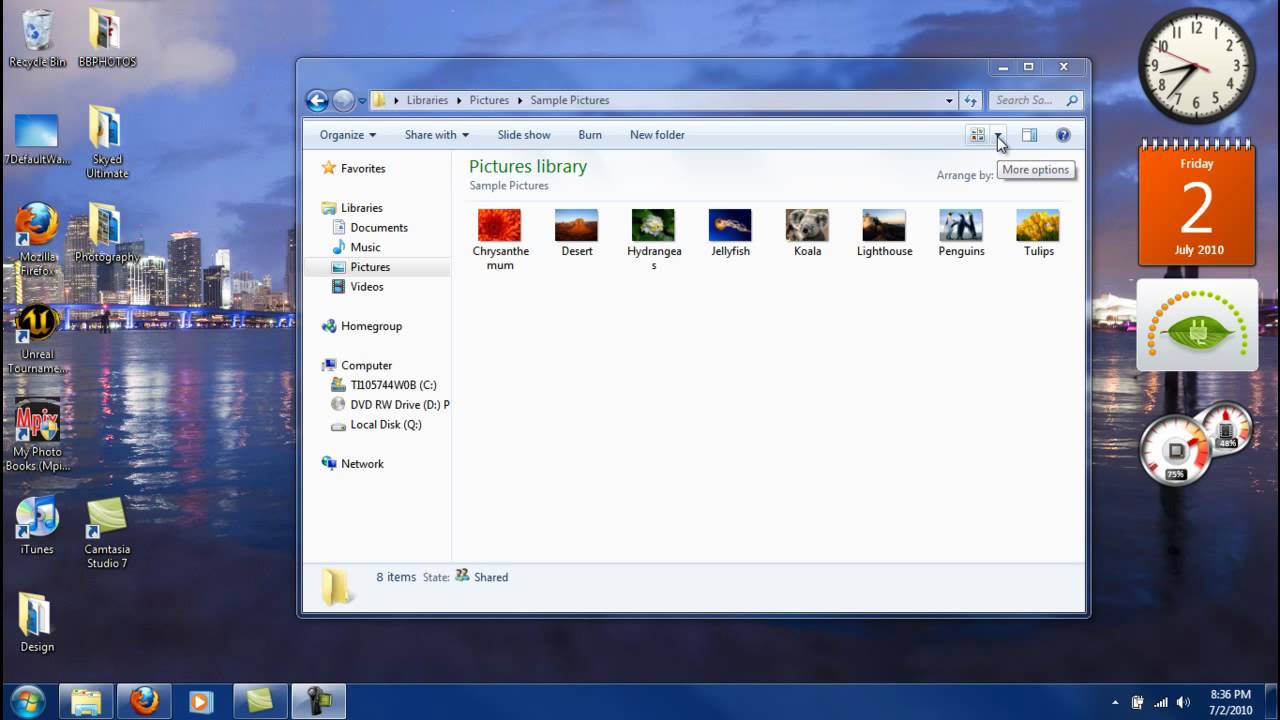The image size is (1280, 720).
Task: Toggle the preview pane button
Action: point(1029,135)
